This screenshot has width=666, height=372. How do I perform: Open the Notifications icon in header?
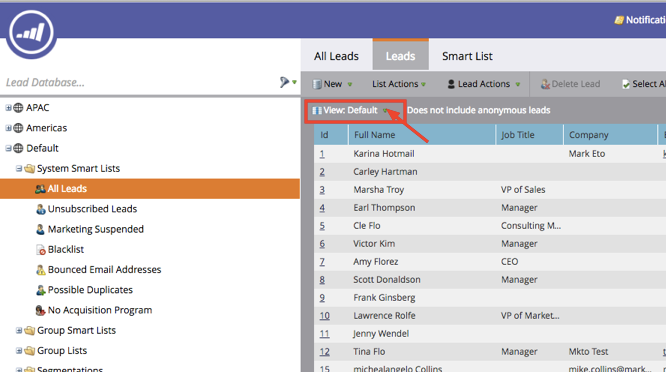coord(619,20)
